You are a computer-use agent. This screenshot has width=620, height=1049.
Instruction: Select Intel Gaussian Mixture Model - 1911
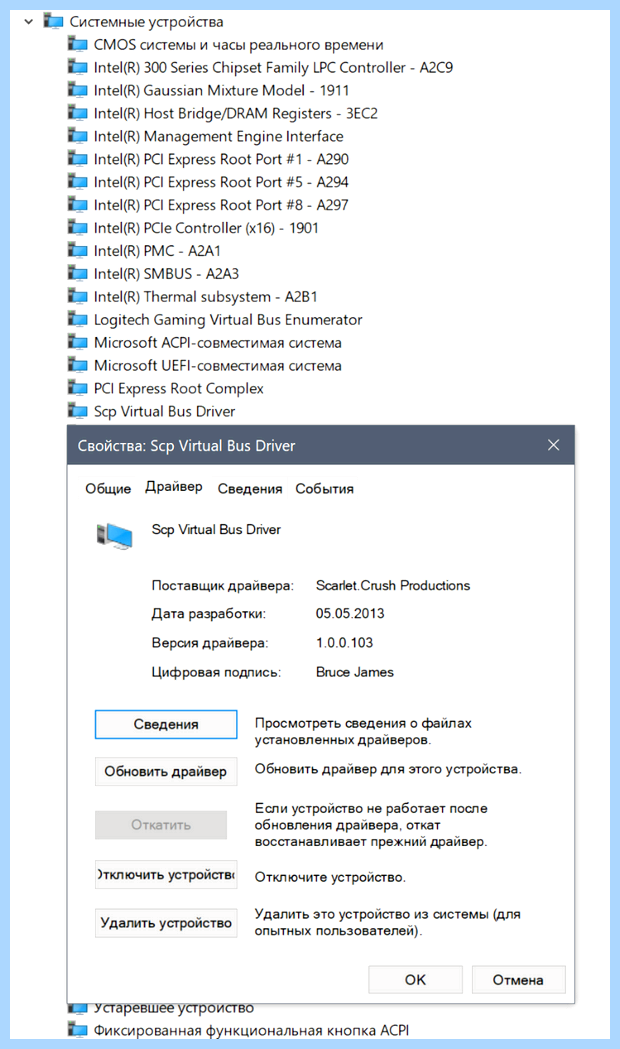coord(221,90)
